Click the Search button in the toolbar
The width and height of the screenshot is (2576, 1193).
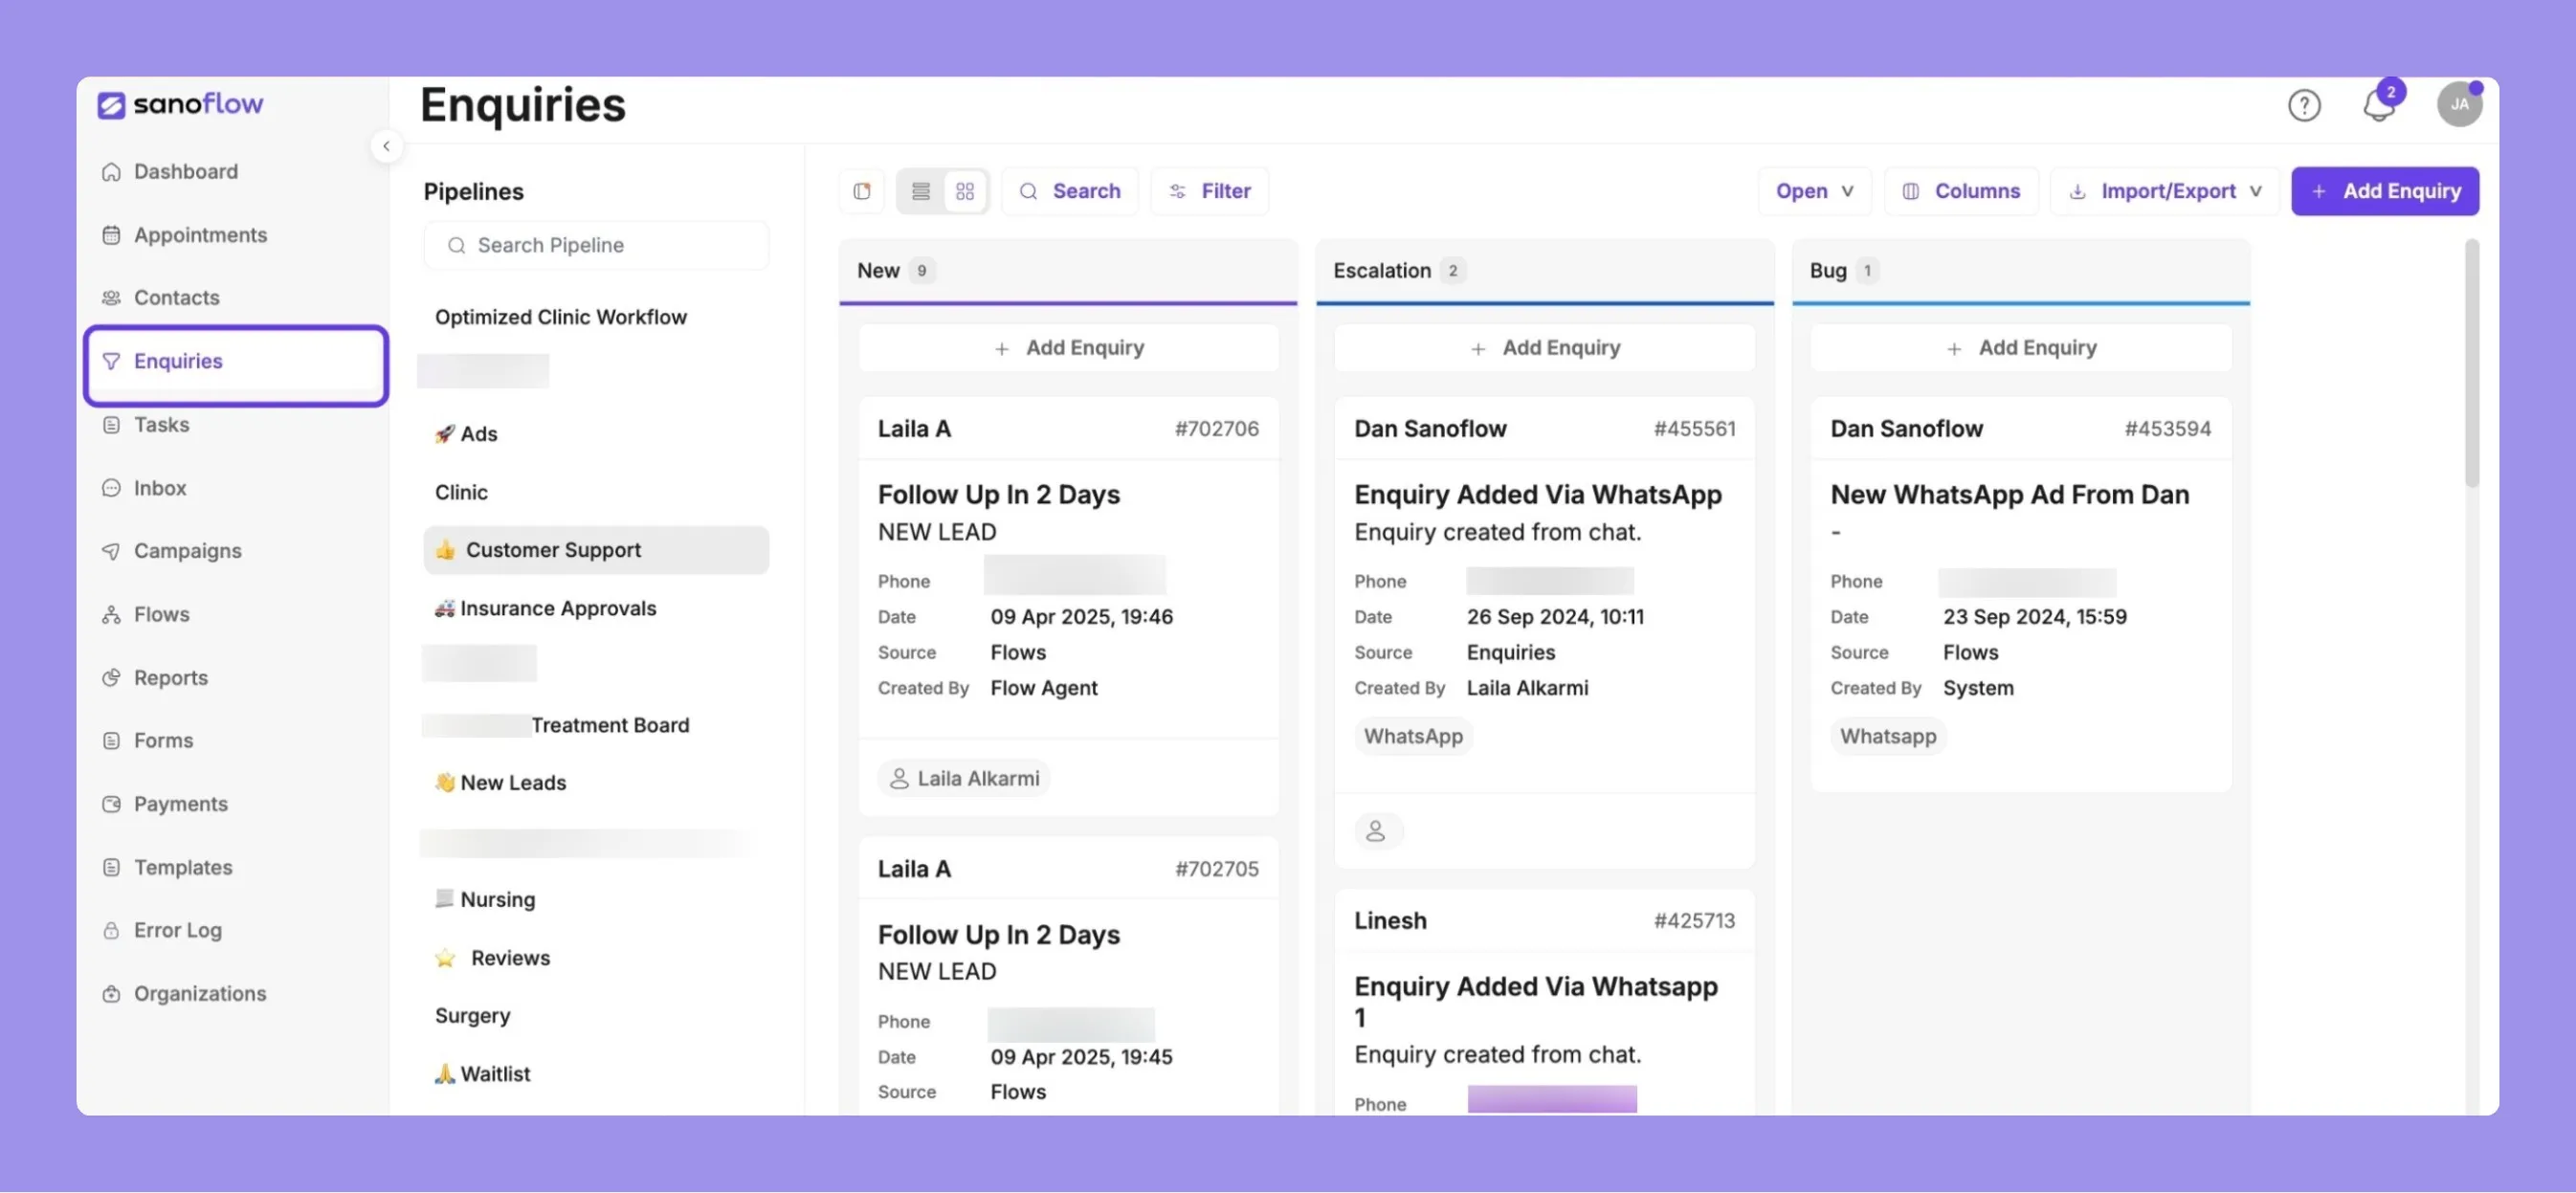point(1069,191)
